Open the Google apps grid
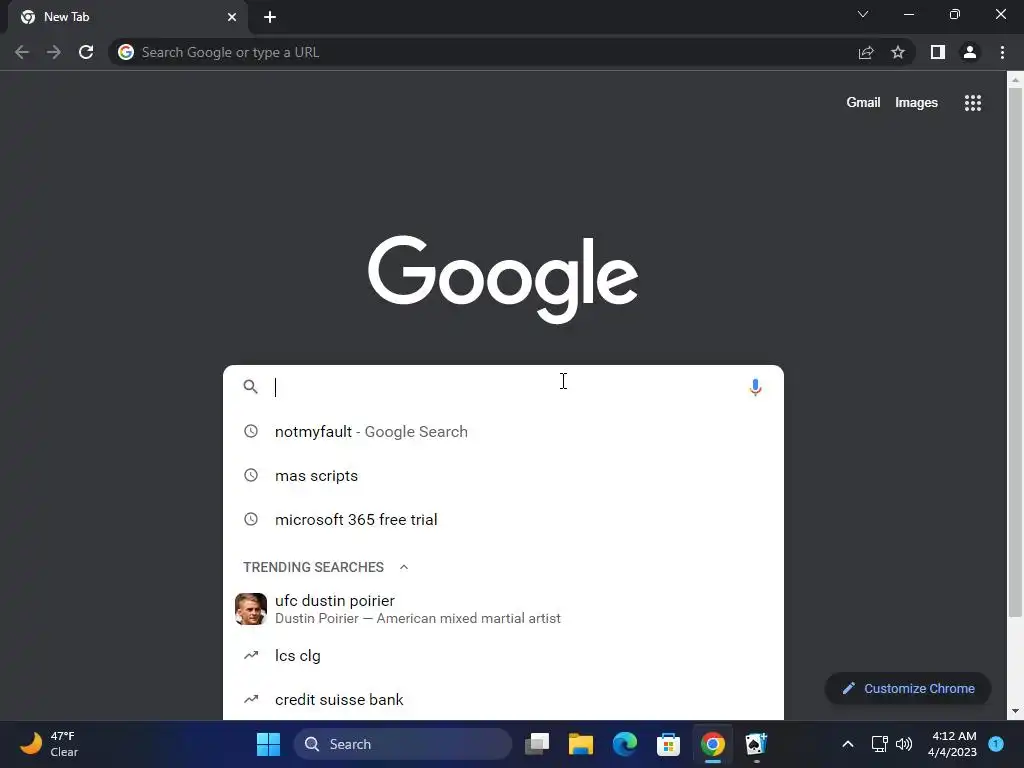 (973, 103)
